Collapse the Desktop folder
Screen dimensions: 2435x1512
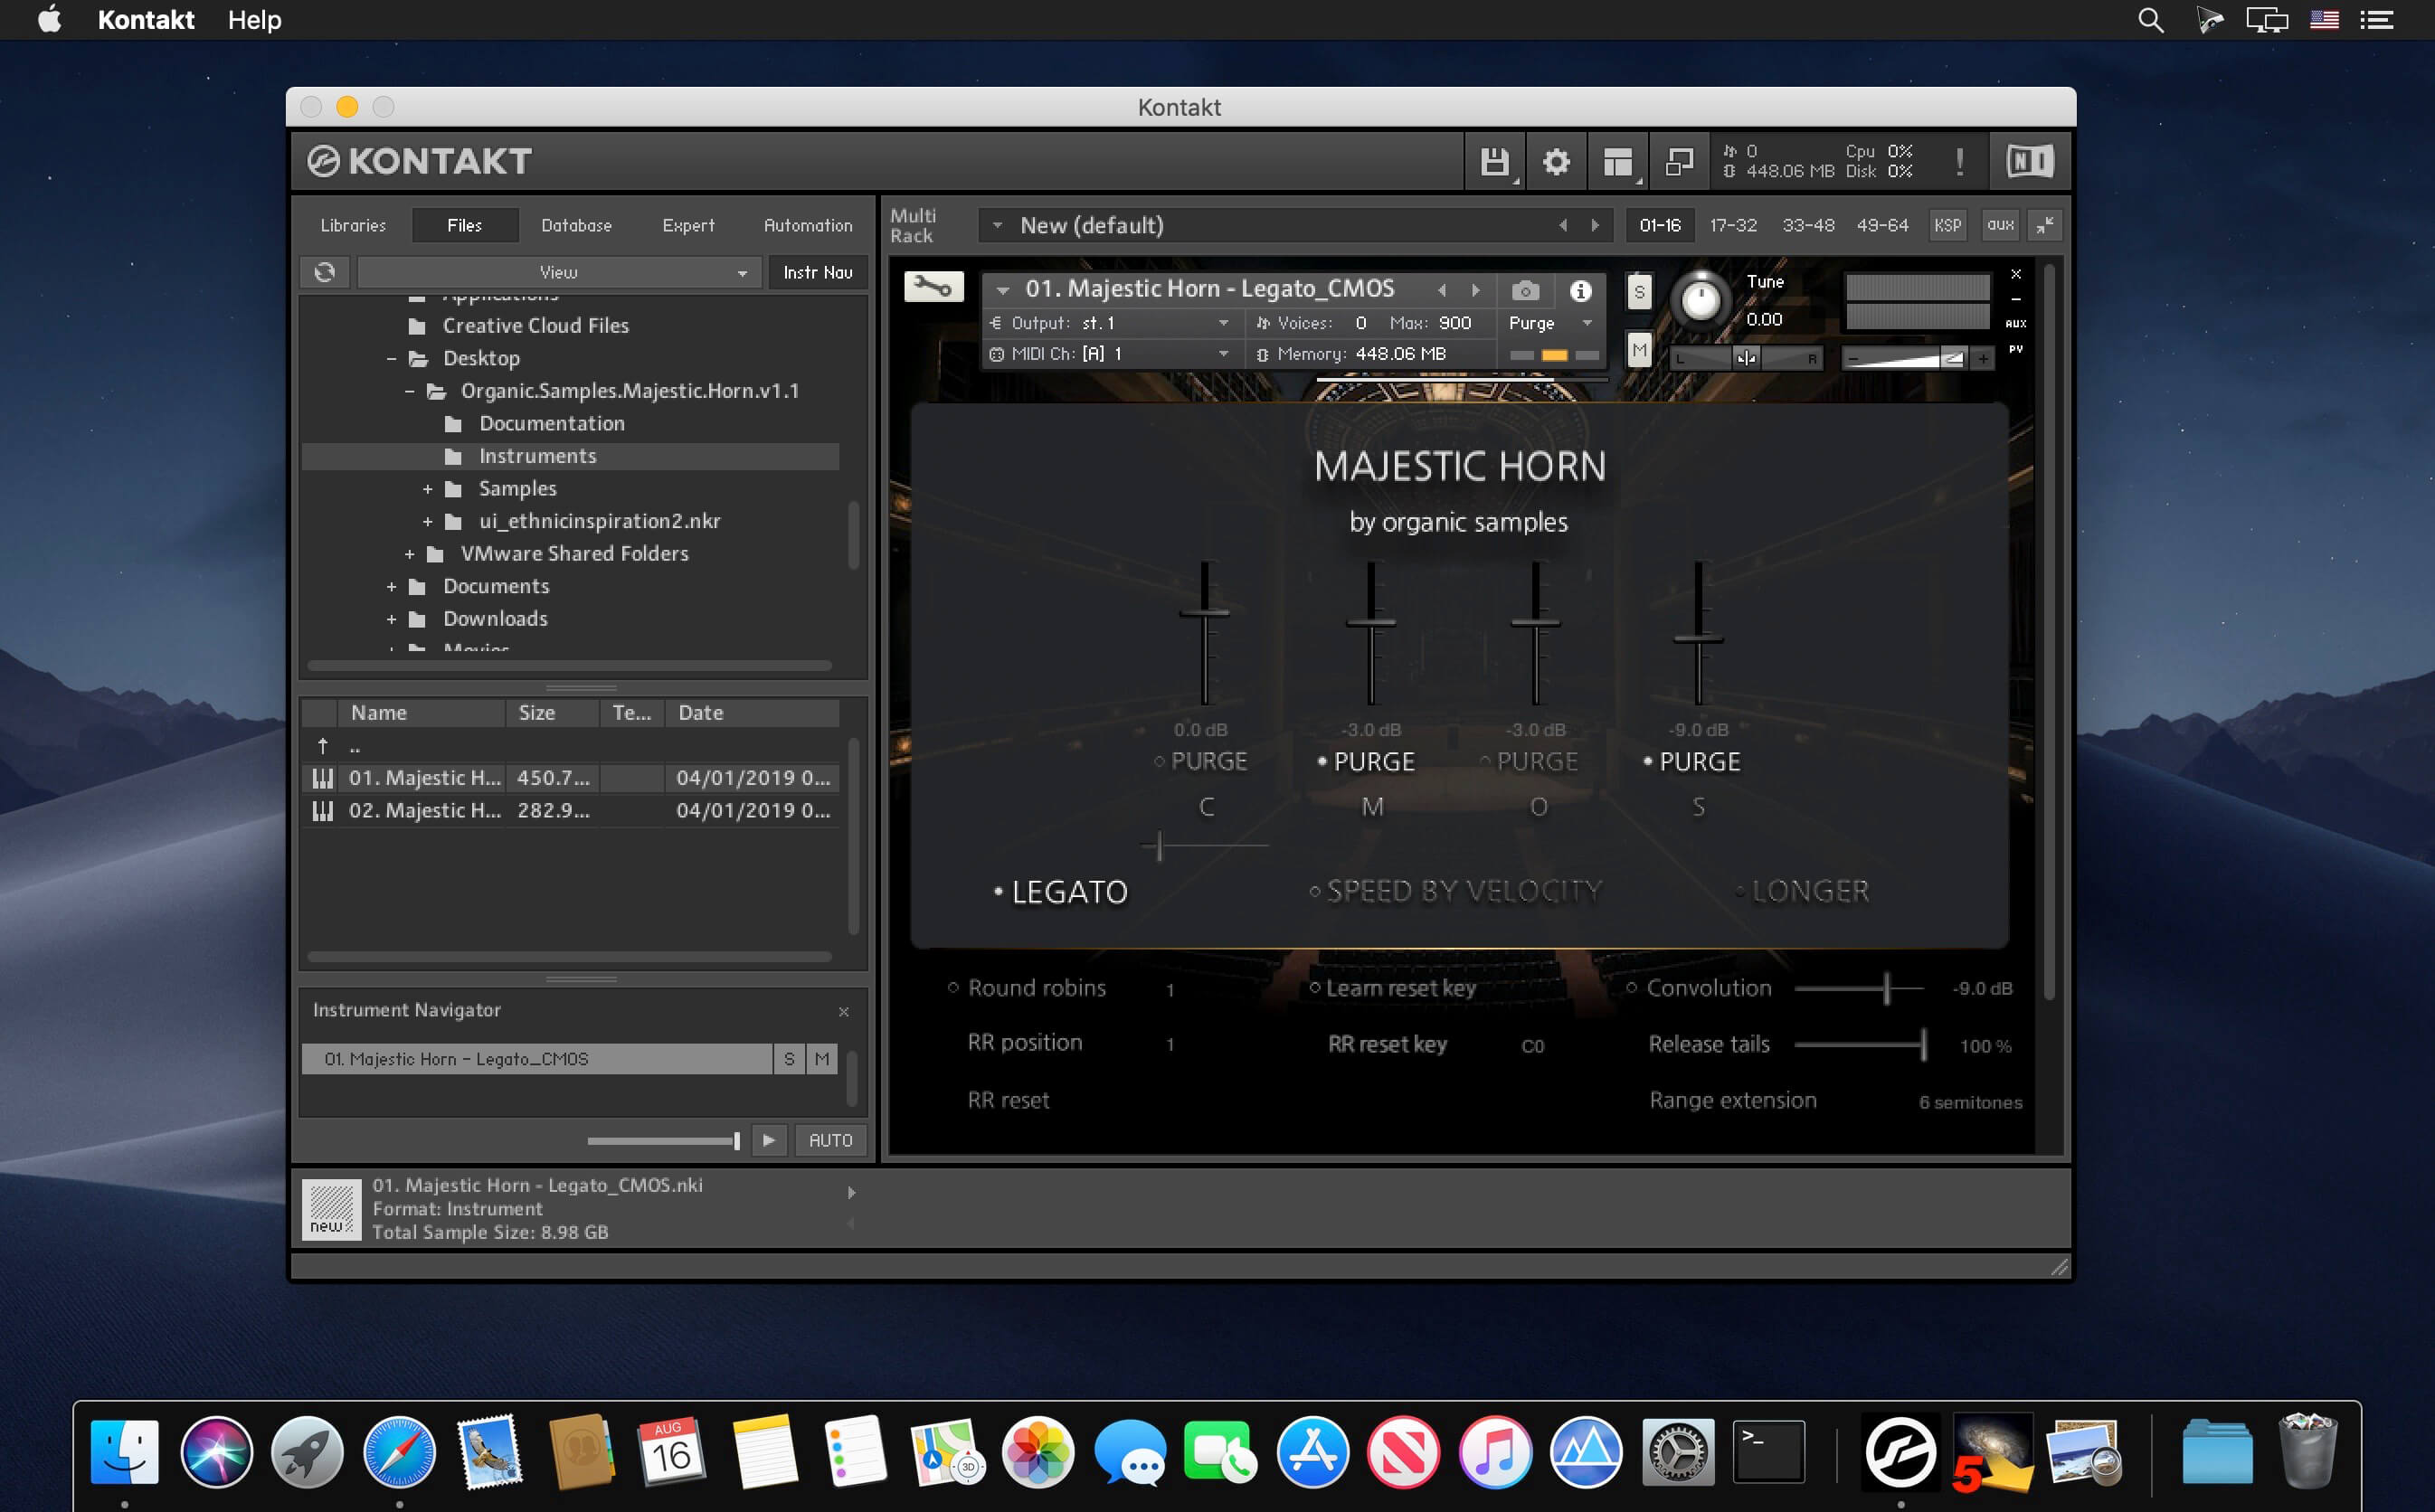click(x=391, y=359)
